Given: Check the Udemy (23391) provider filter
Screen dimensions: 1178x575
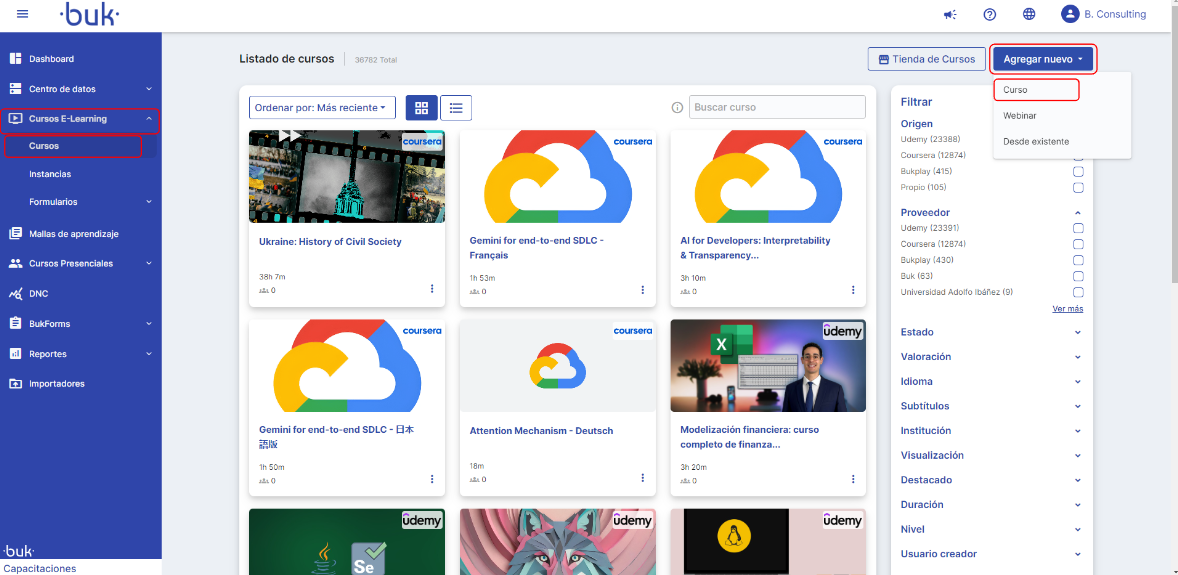Looking at the screenshot, I should [1078, 228].
